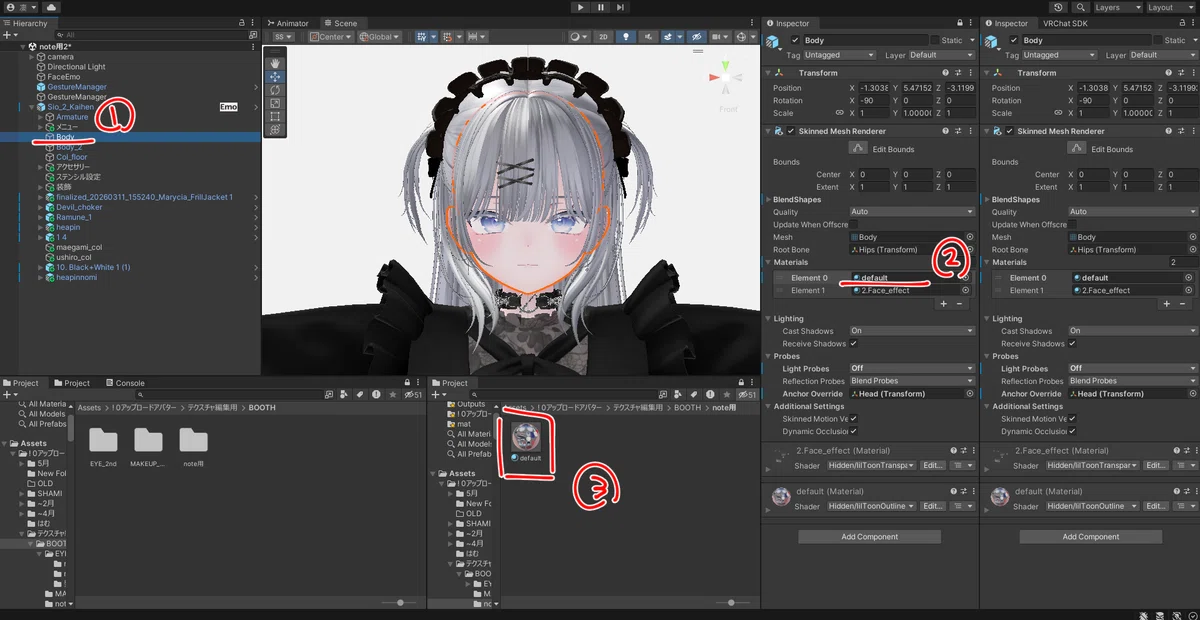Lock the first Inspector panel
This screenshot has width=1200, height=620.
(x=958, y=23)
